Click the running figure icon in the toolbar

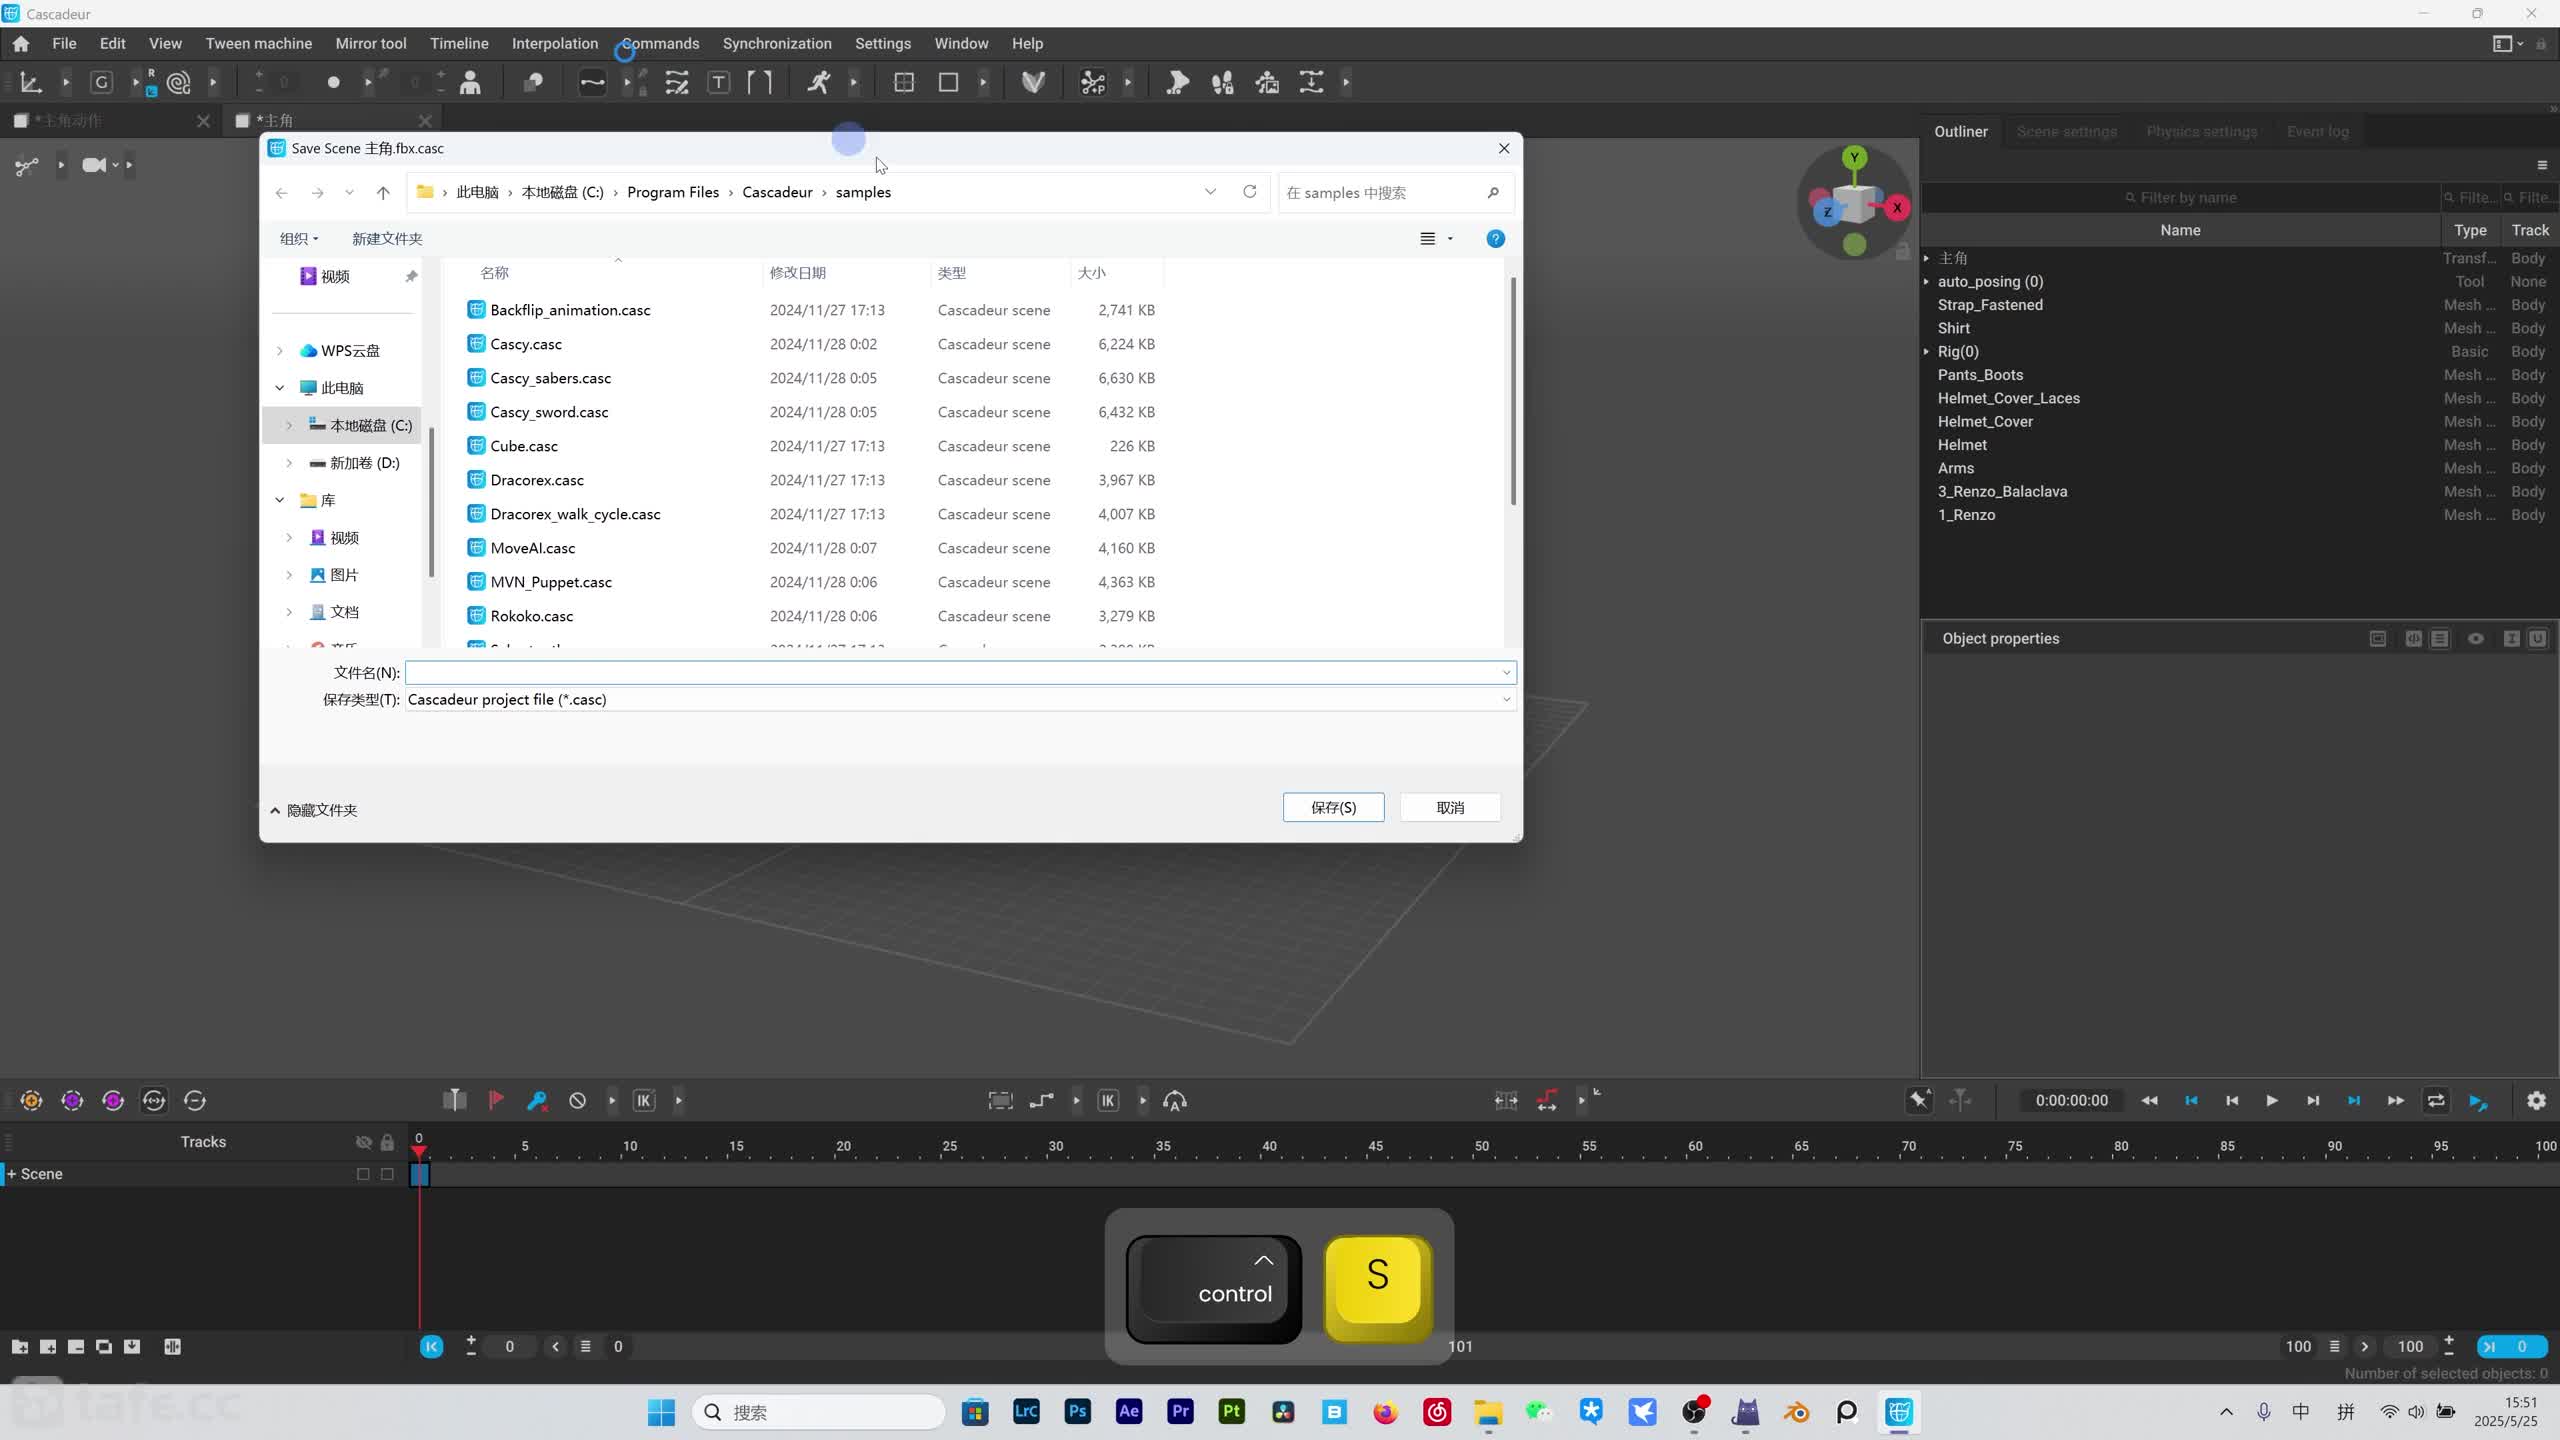point(818,83)
